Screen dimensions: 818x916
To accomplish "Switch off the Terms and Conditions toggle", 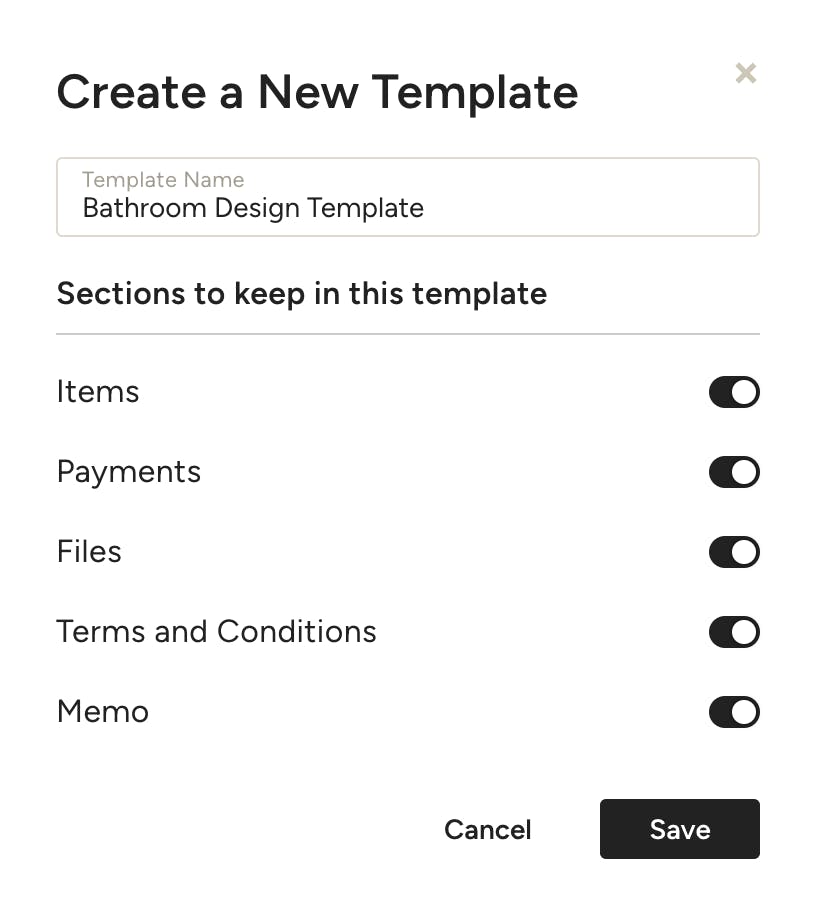I will pos(734,632).
